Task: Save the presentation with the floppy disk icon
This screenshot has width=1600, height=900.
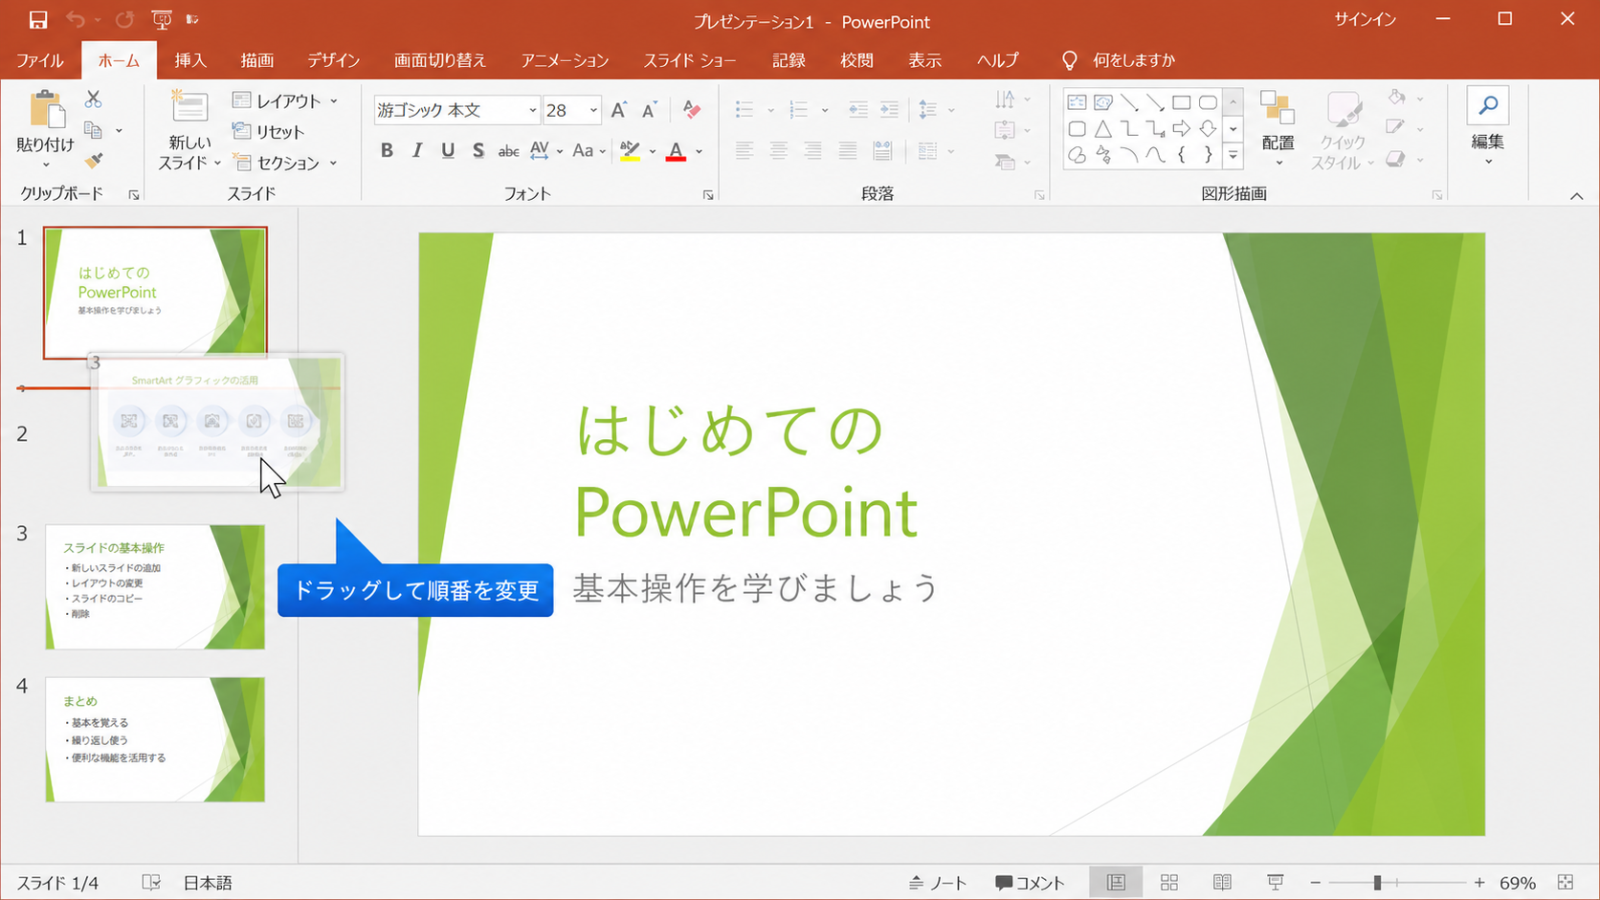Action: click(x=38, y=20)
